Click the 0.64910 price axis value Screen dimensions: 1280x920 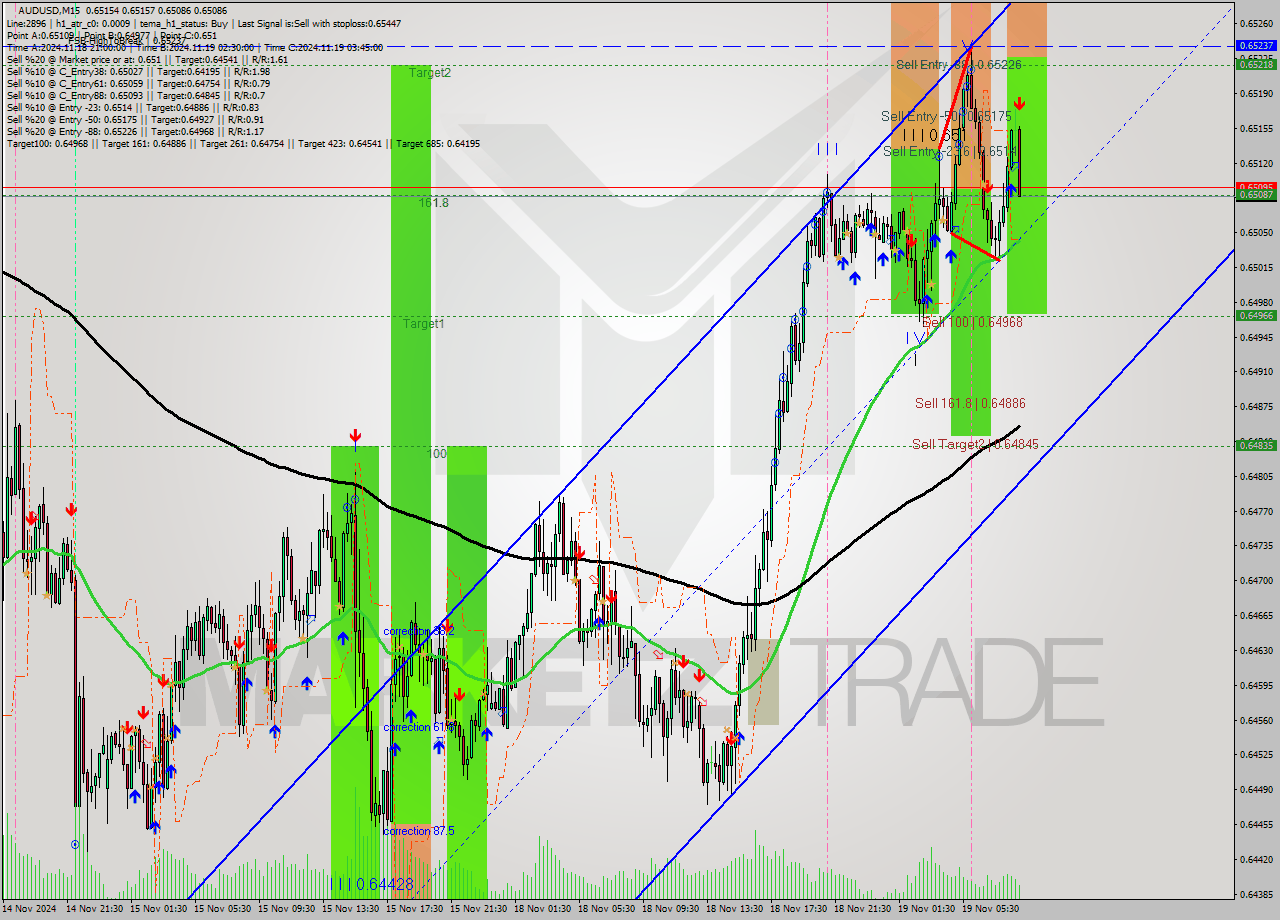[x=1256, y=372]
